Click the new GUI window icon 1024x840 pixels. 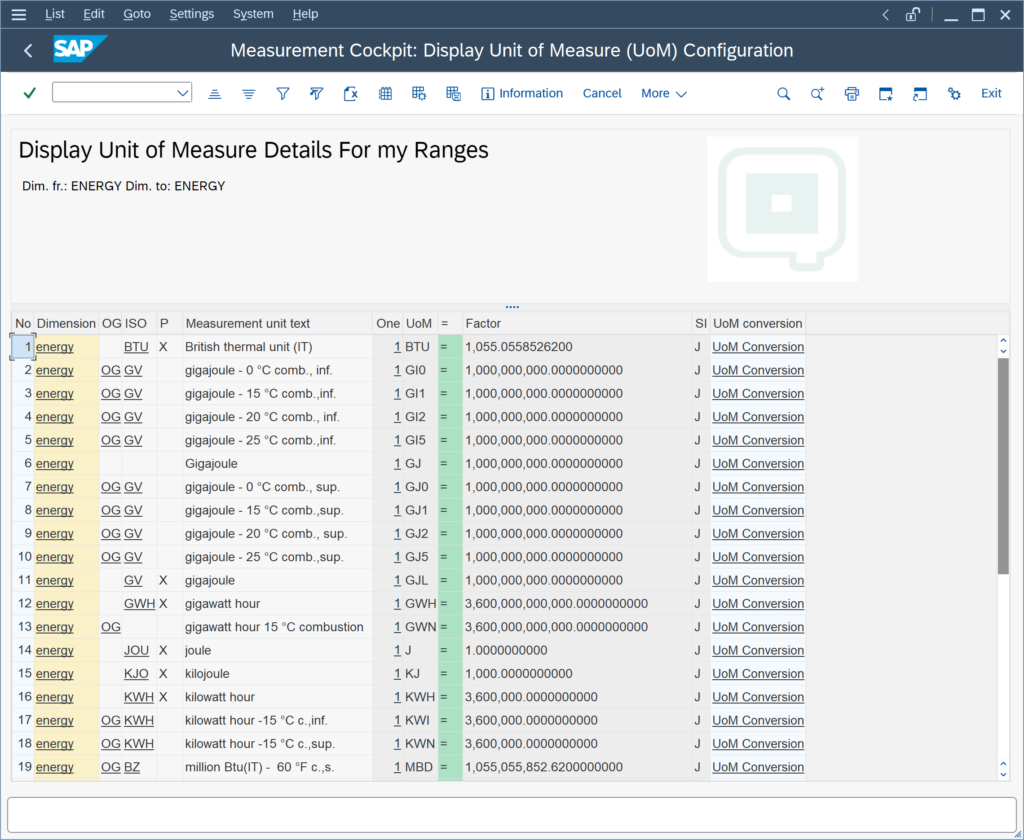[886, 94]
